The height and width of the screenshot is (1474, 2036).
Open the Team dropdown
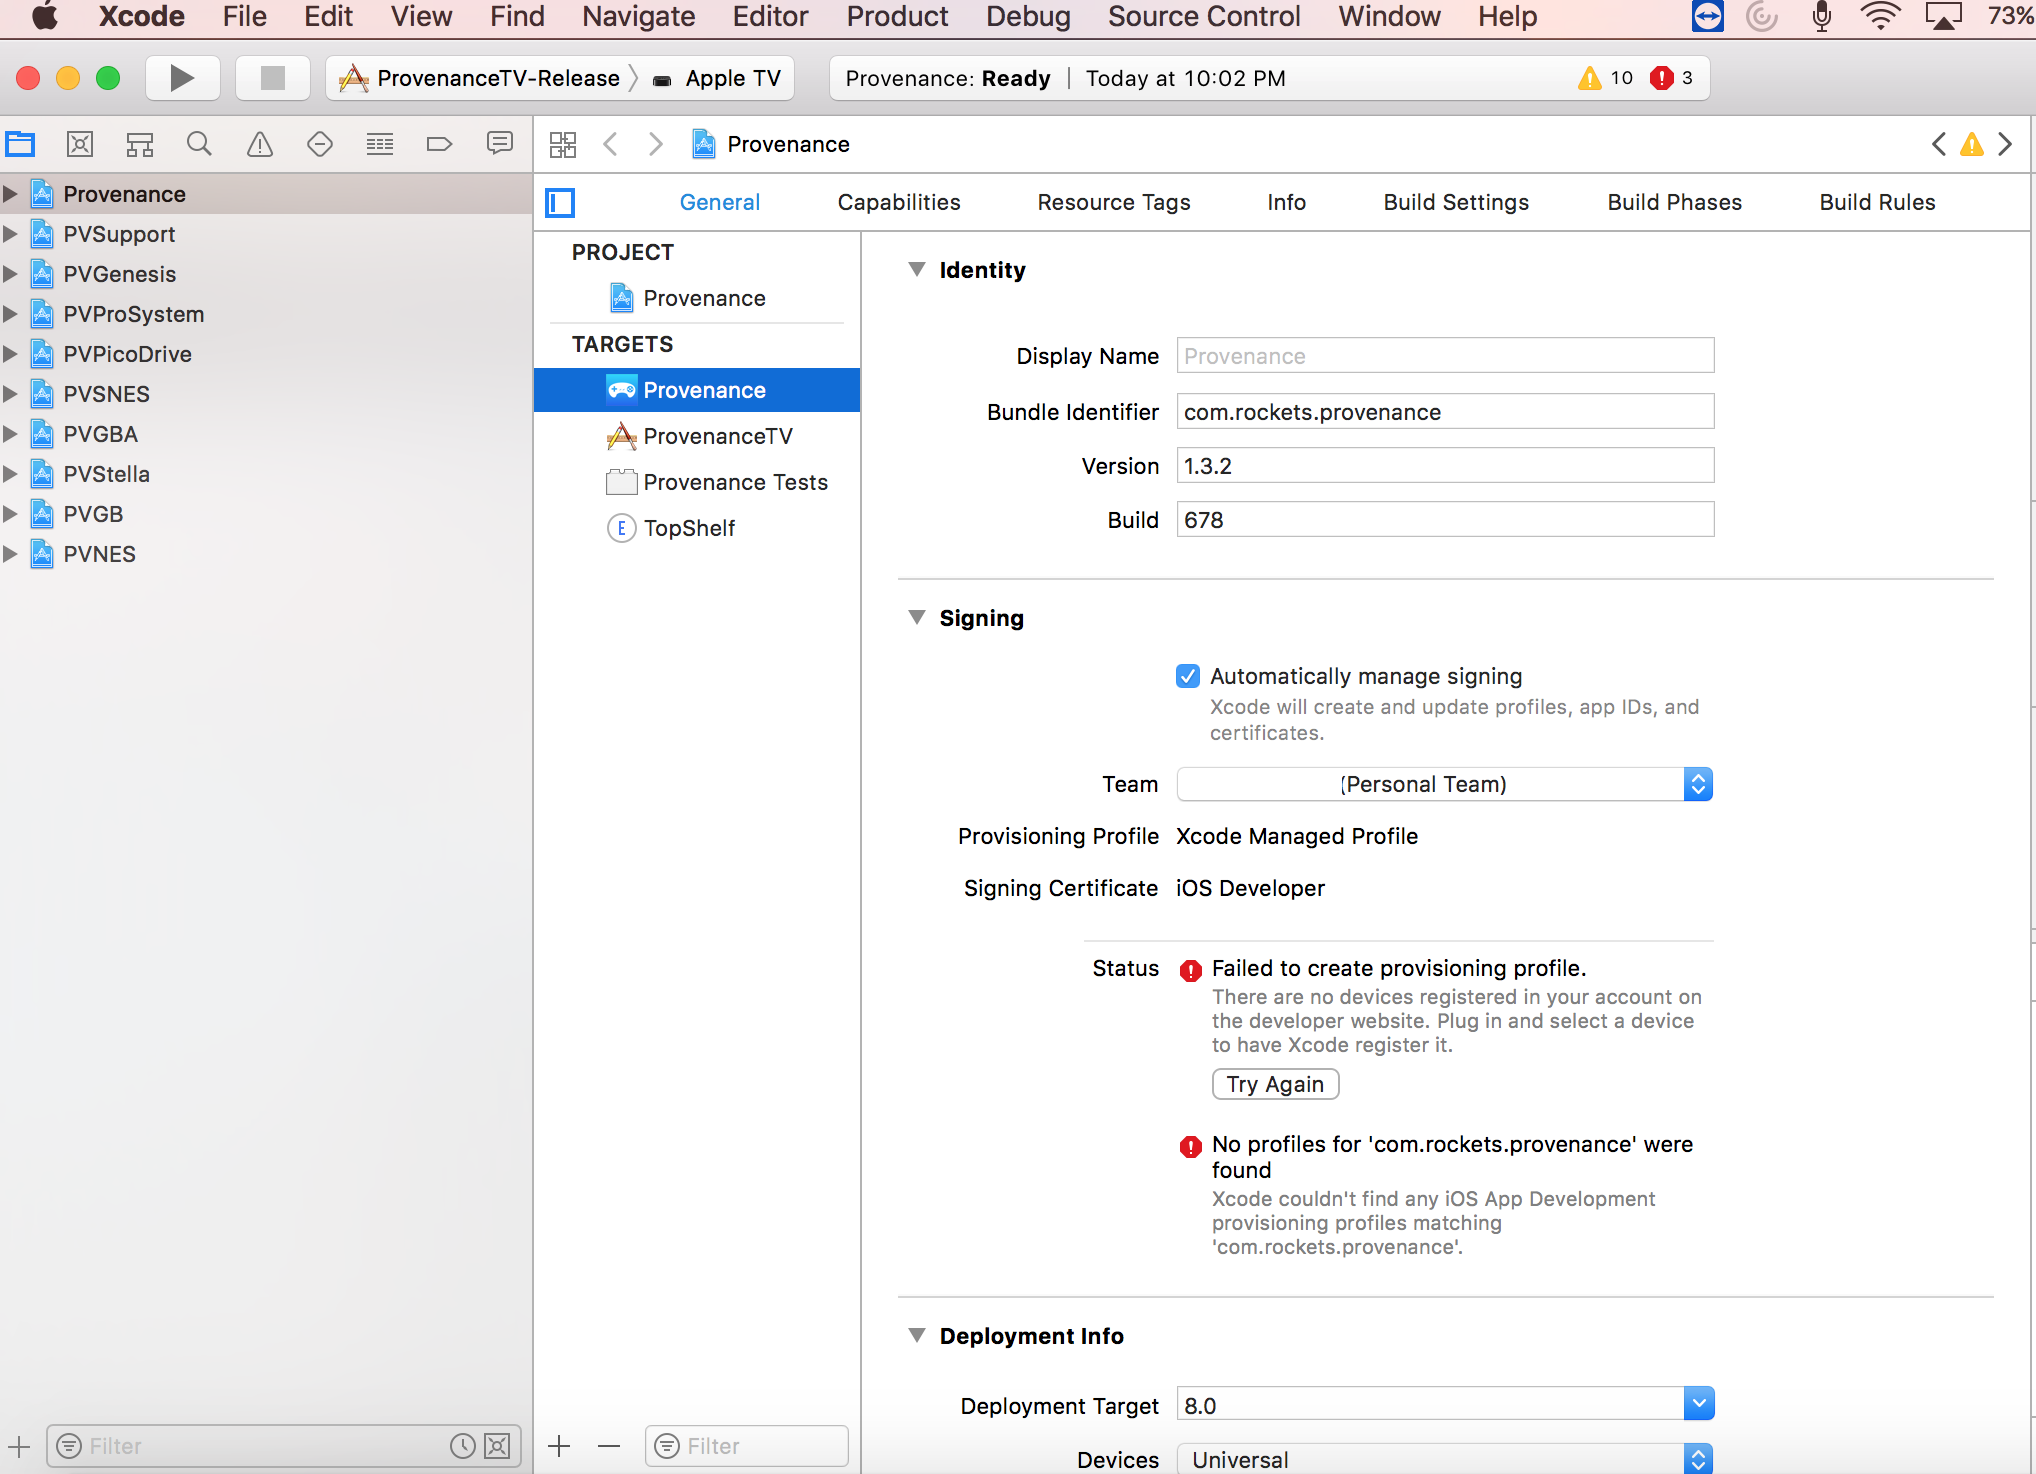1445,784
